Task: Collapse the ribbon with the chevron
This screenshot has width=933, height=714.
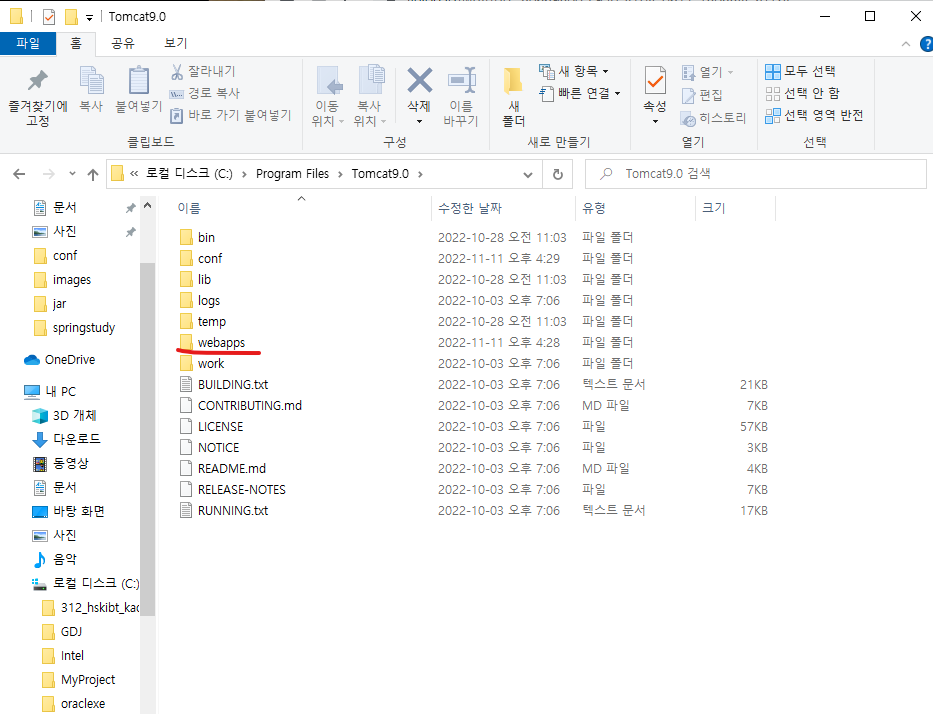Action: click(x=906, y=44)
